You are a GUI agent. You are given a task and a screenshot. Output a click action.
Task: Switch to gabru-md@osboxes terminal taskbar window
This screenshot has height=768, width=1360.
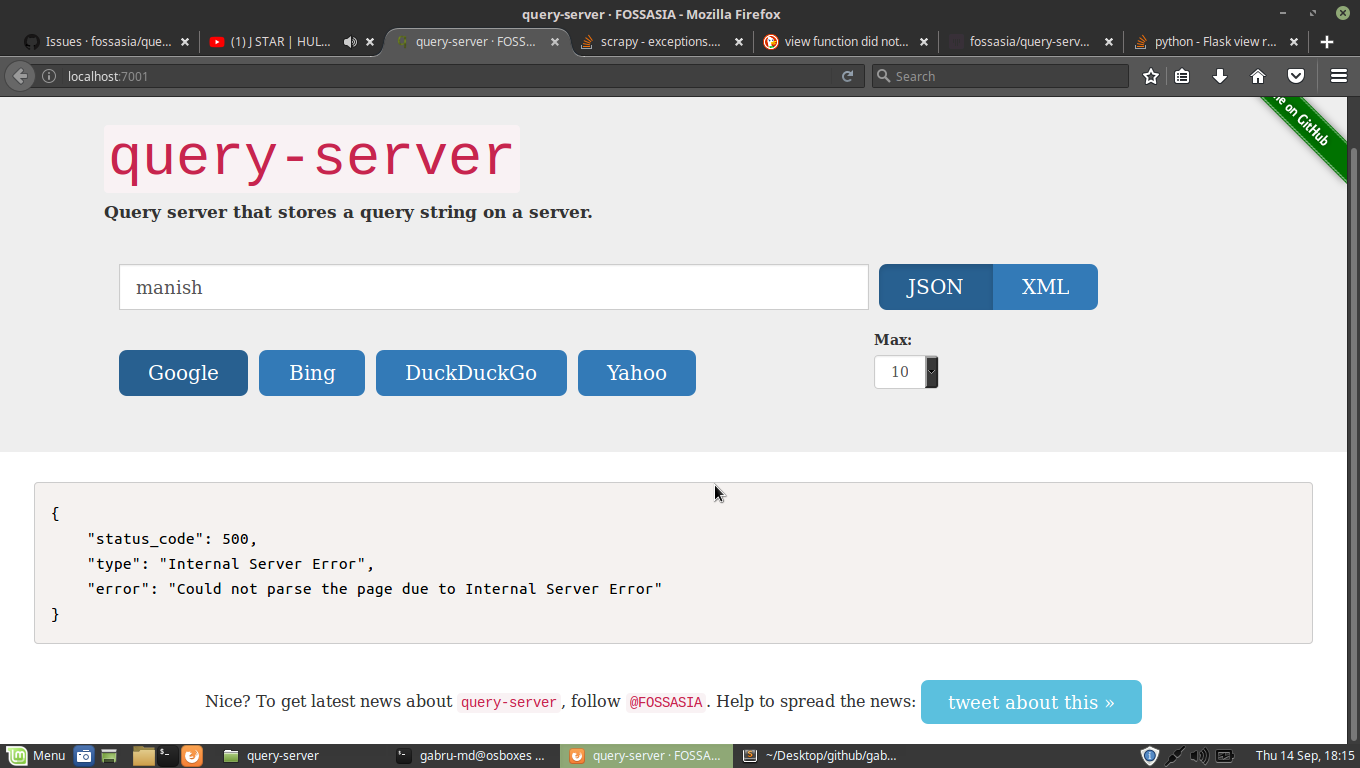[x=473, y=756]
